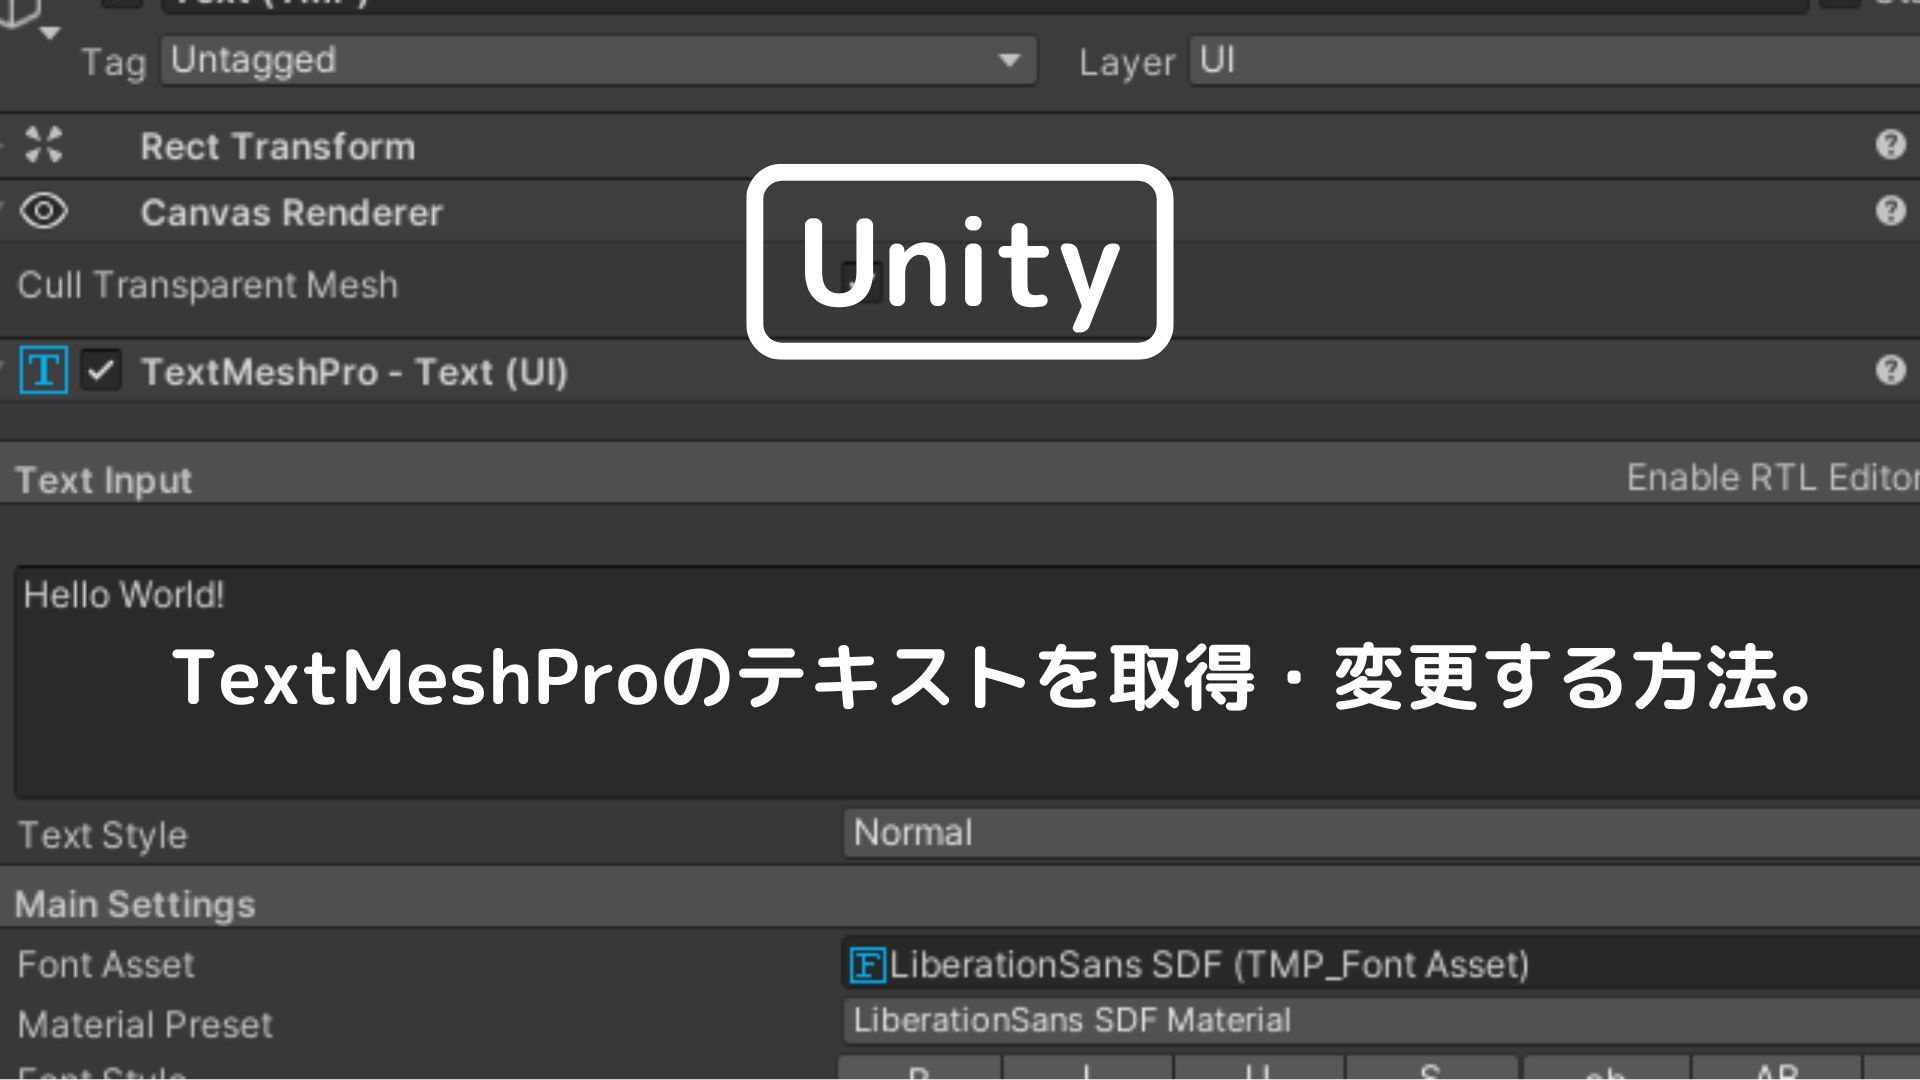The height and width of the screenshot is (1080, 1920).
Task: Click the Rect Transform component icon
Action: click(44, 145)
